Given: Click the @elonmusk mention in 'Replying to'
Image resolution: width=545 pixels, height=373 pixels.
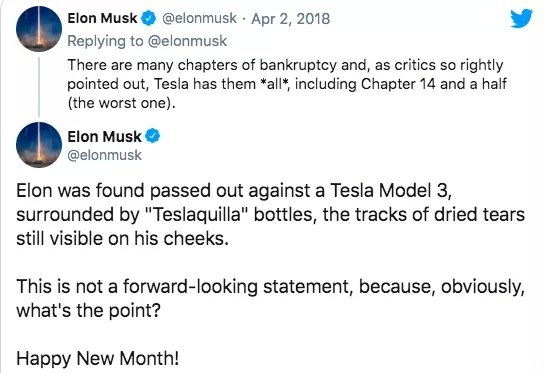Looking at the screenshot, I should point(187,41).
